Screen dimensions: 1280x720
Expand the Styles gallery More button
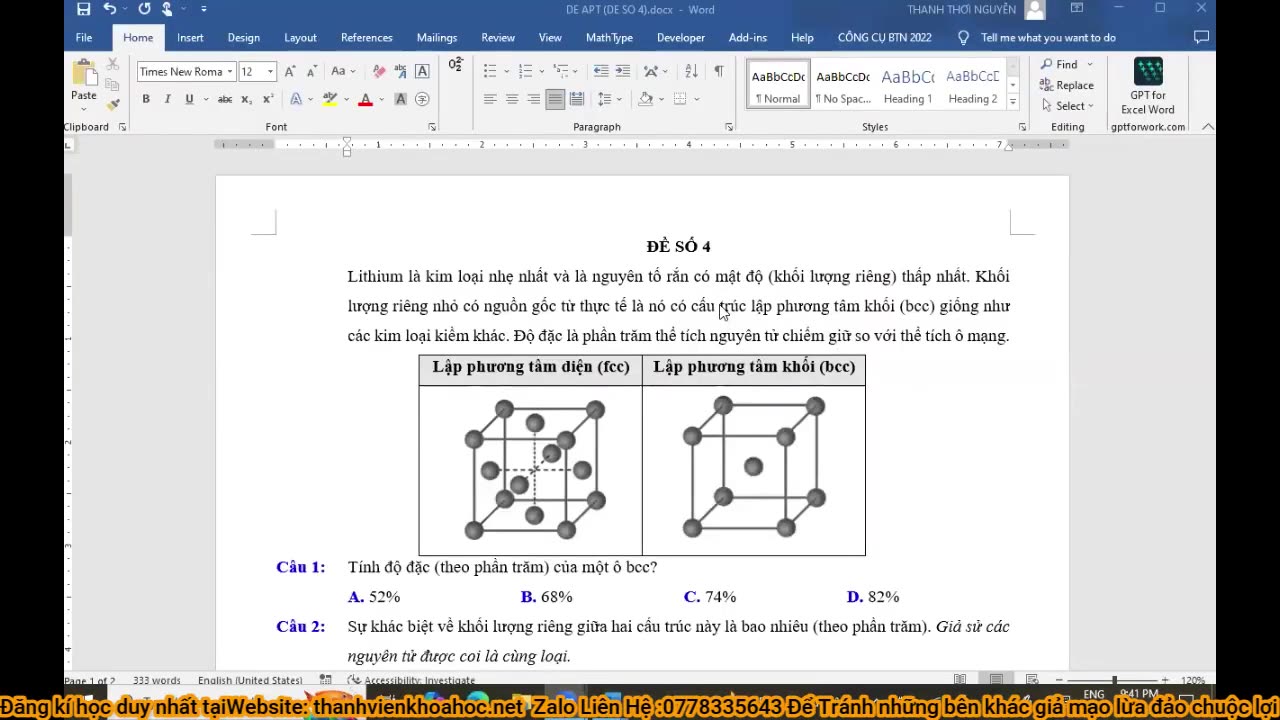(x=1012, y=102)
